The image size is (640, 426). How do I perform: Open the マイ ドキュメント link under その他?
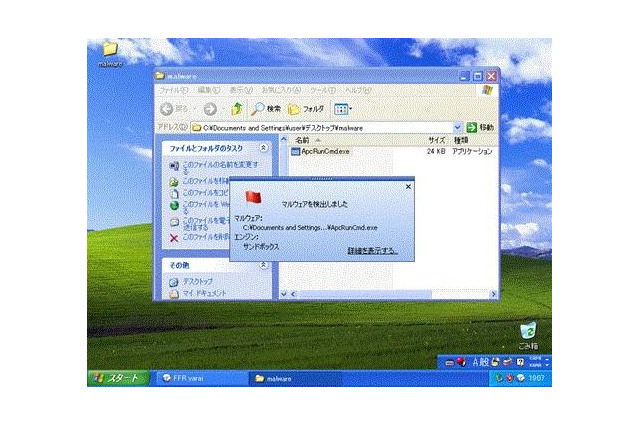[204, 293]
